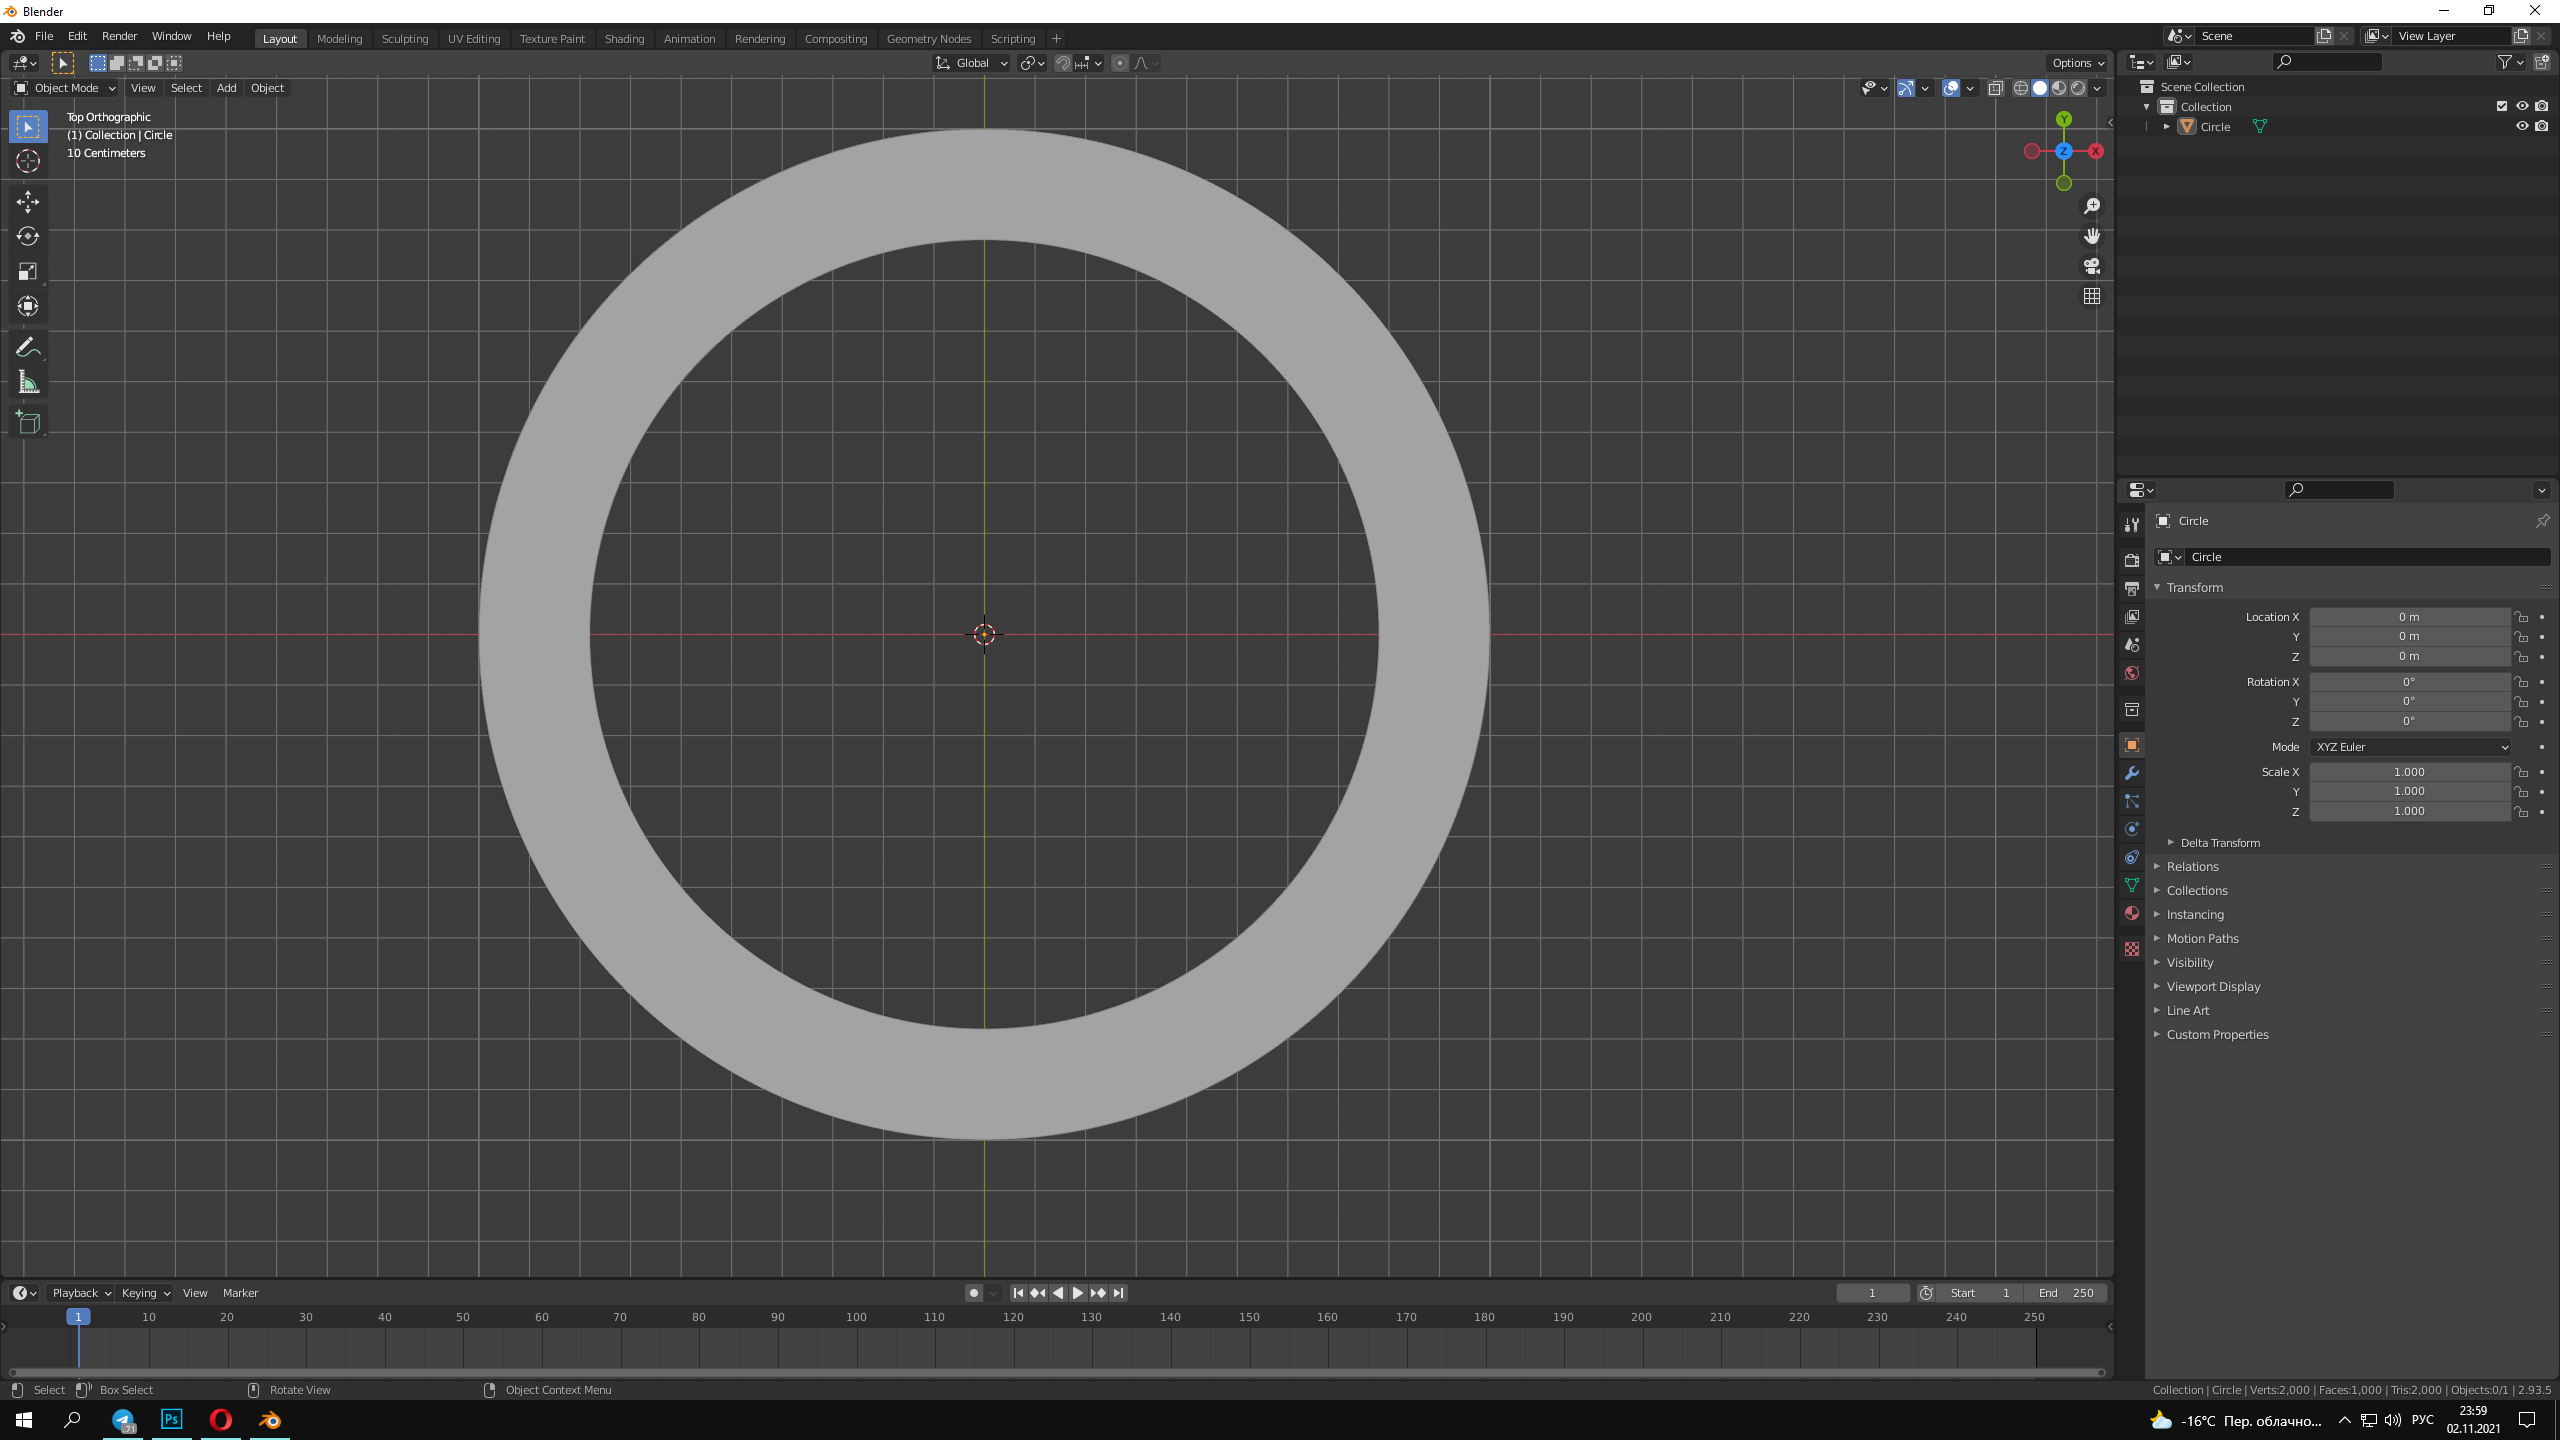Open the Scene properties tab
Image resolution: width=2560 pixels, height=1440 pixels.
click(2131, 645)
